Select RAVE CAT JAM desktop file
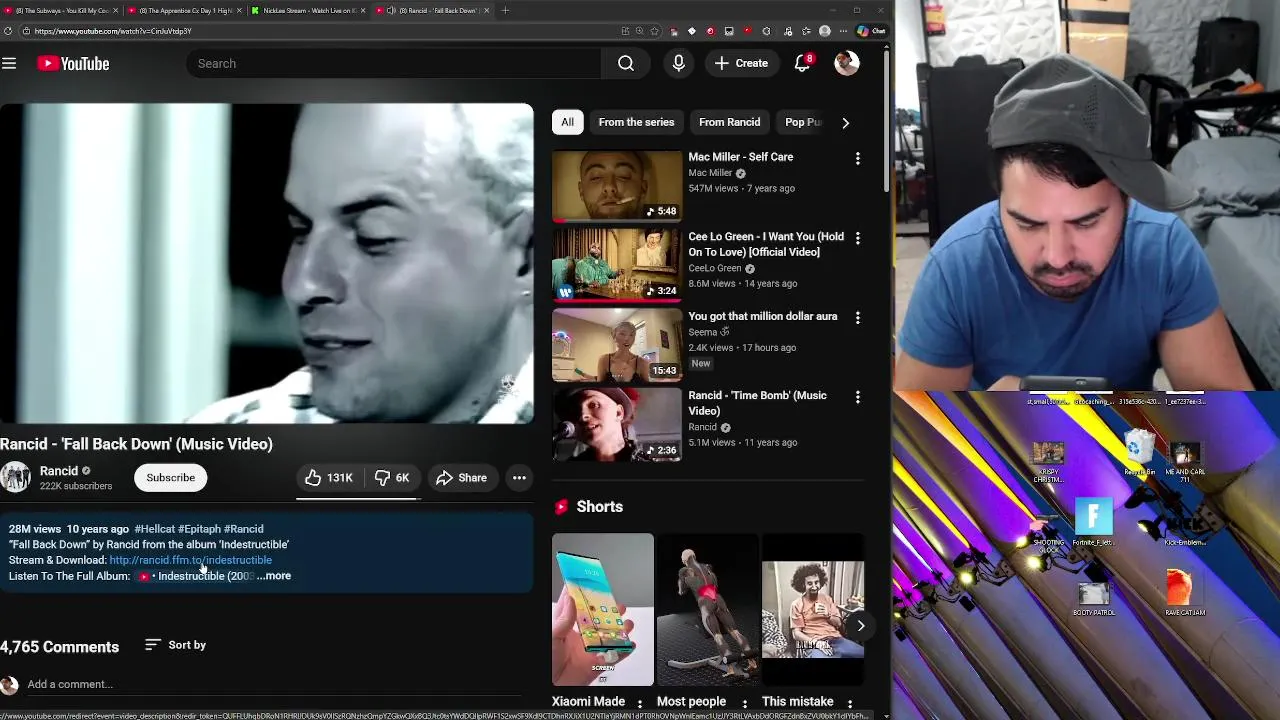 (1184, 593)
